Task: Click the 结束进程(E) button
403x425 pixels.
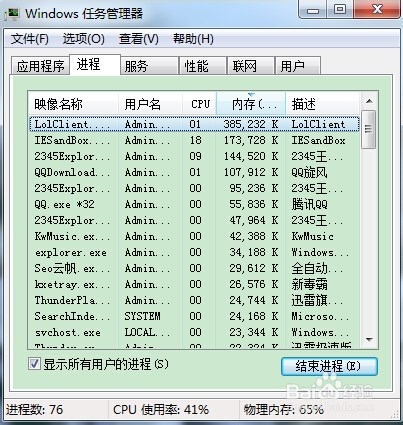Action: tap(329, 367)
